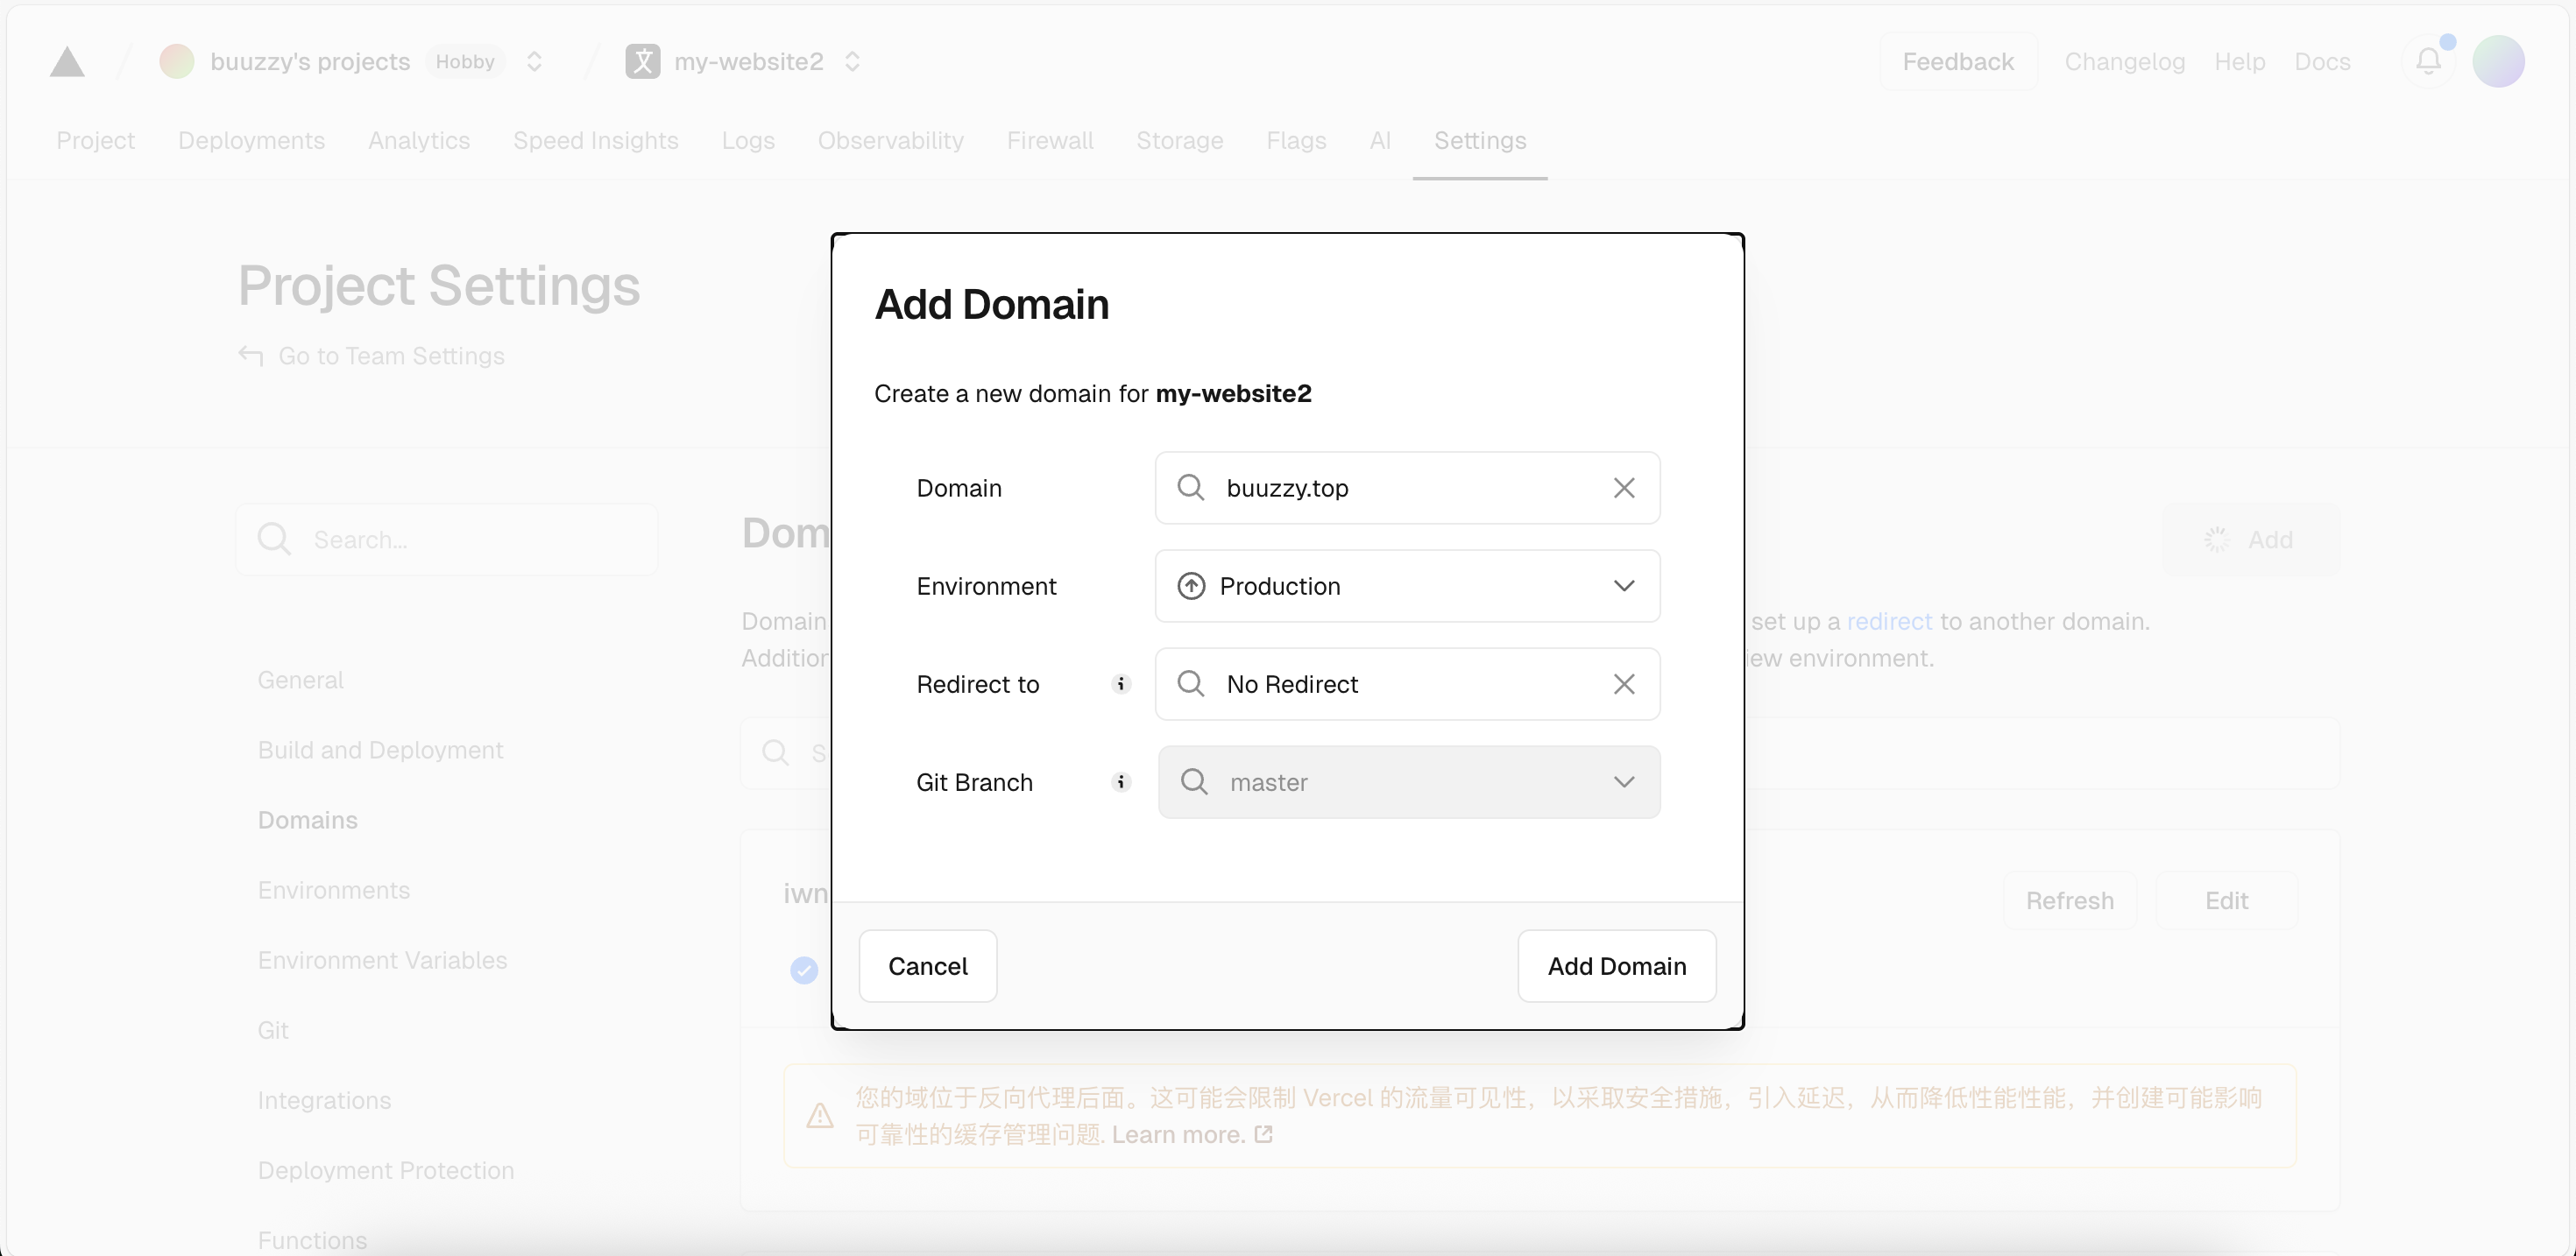
Task: Open Integrations settings section
Action: coord(325,1100)
